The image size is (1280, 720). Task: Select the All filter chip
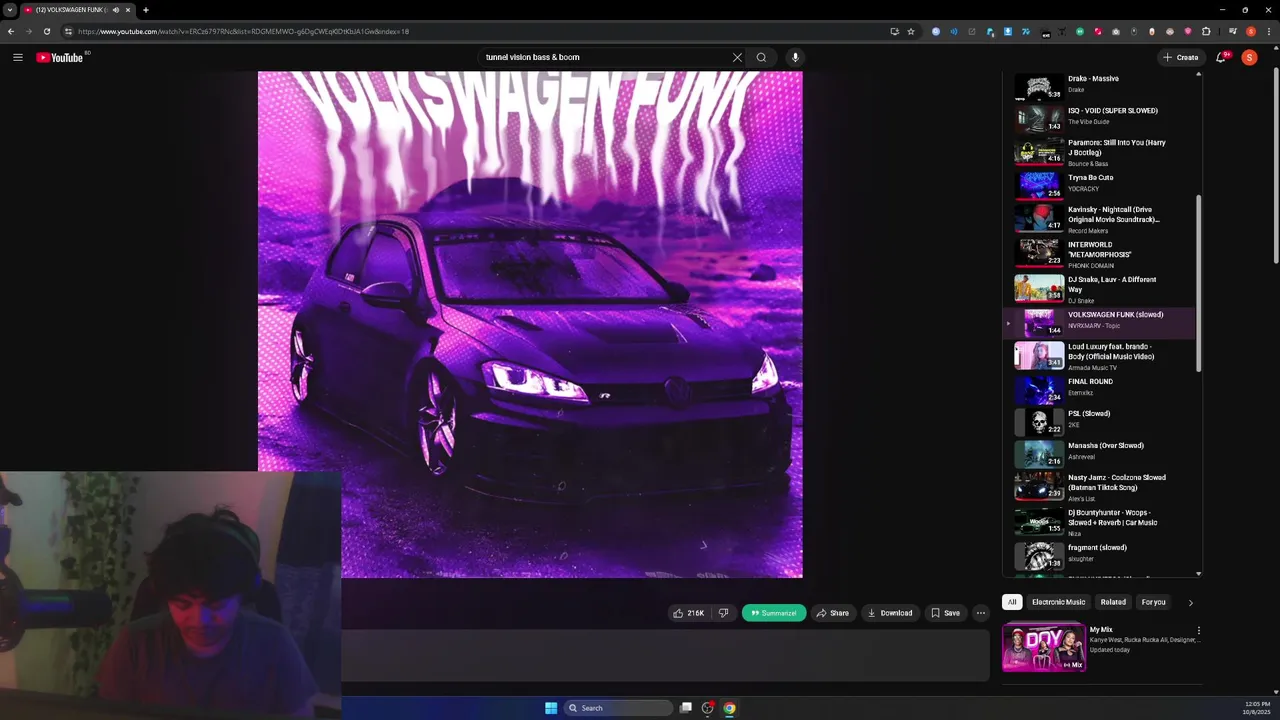[1012, 602]
